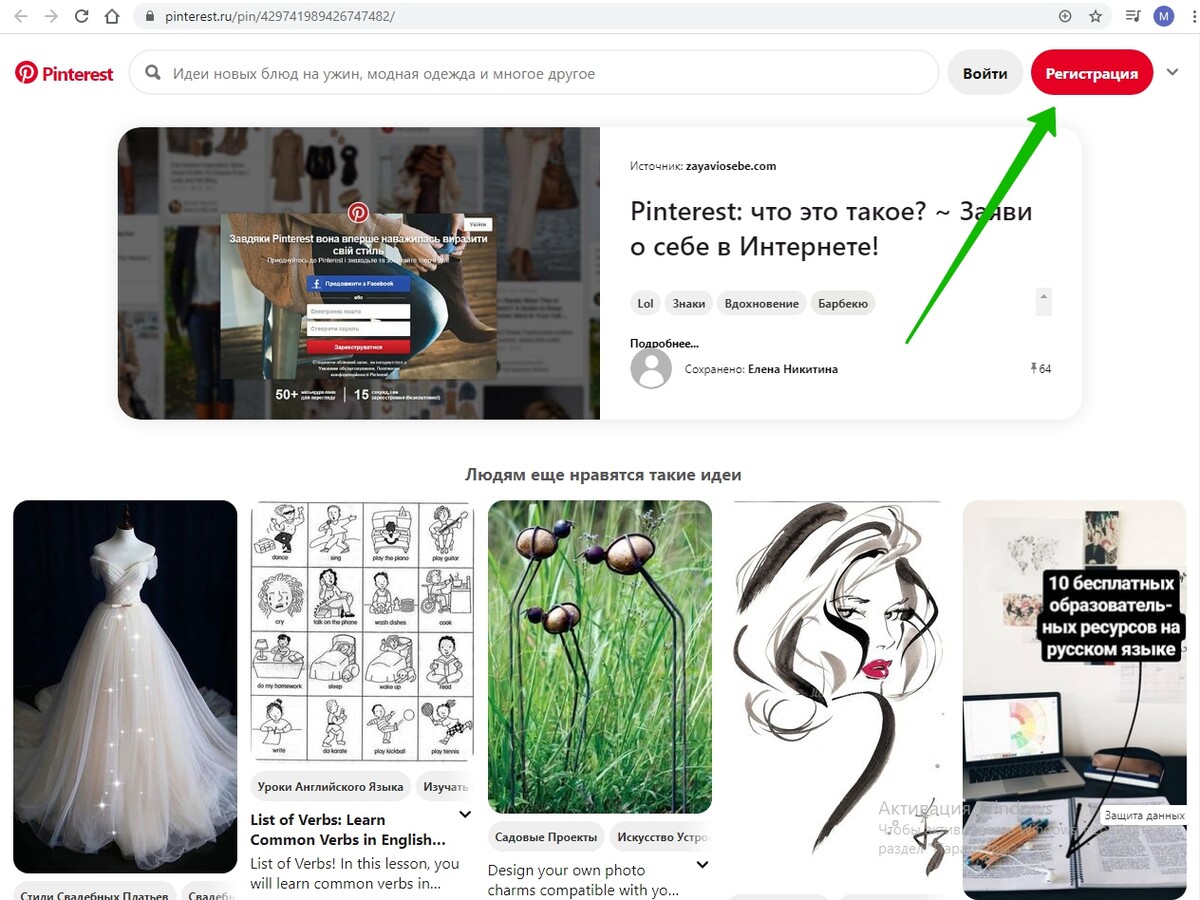1200x900 pixels.
Task: Click the Защита данных label
Action: click(x=1144, y=816)
